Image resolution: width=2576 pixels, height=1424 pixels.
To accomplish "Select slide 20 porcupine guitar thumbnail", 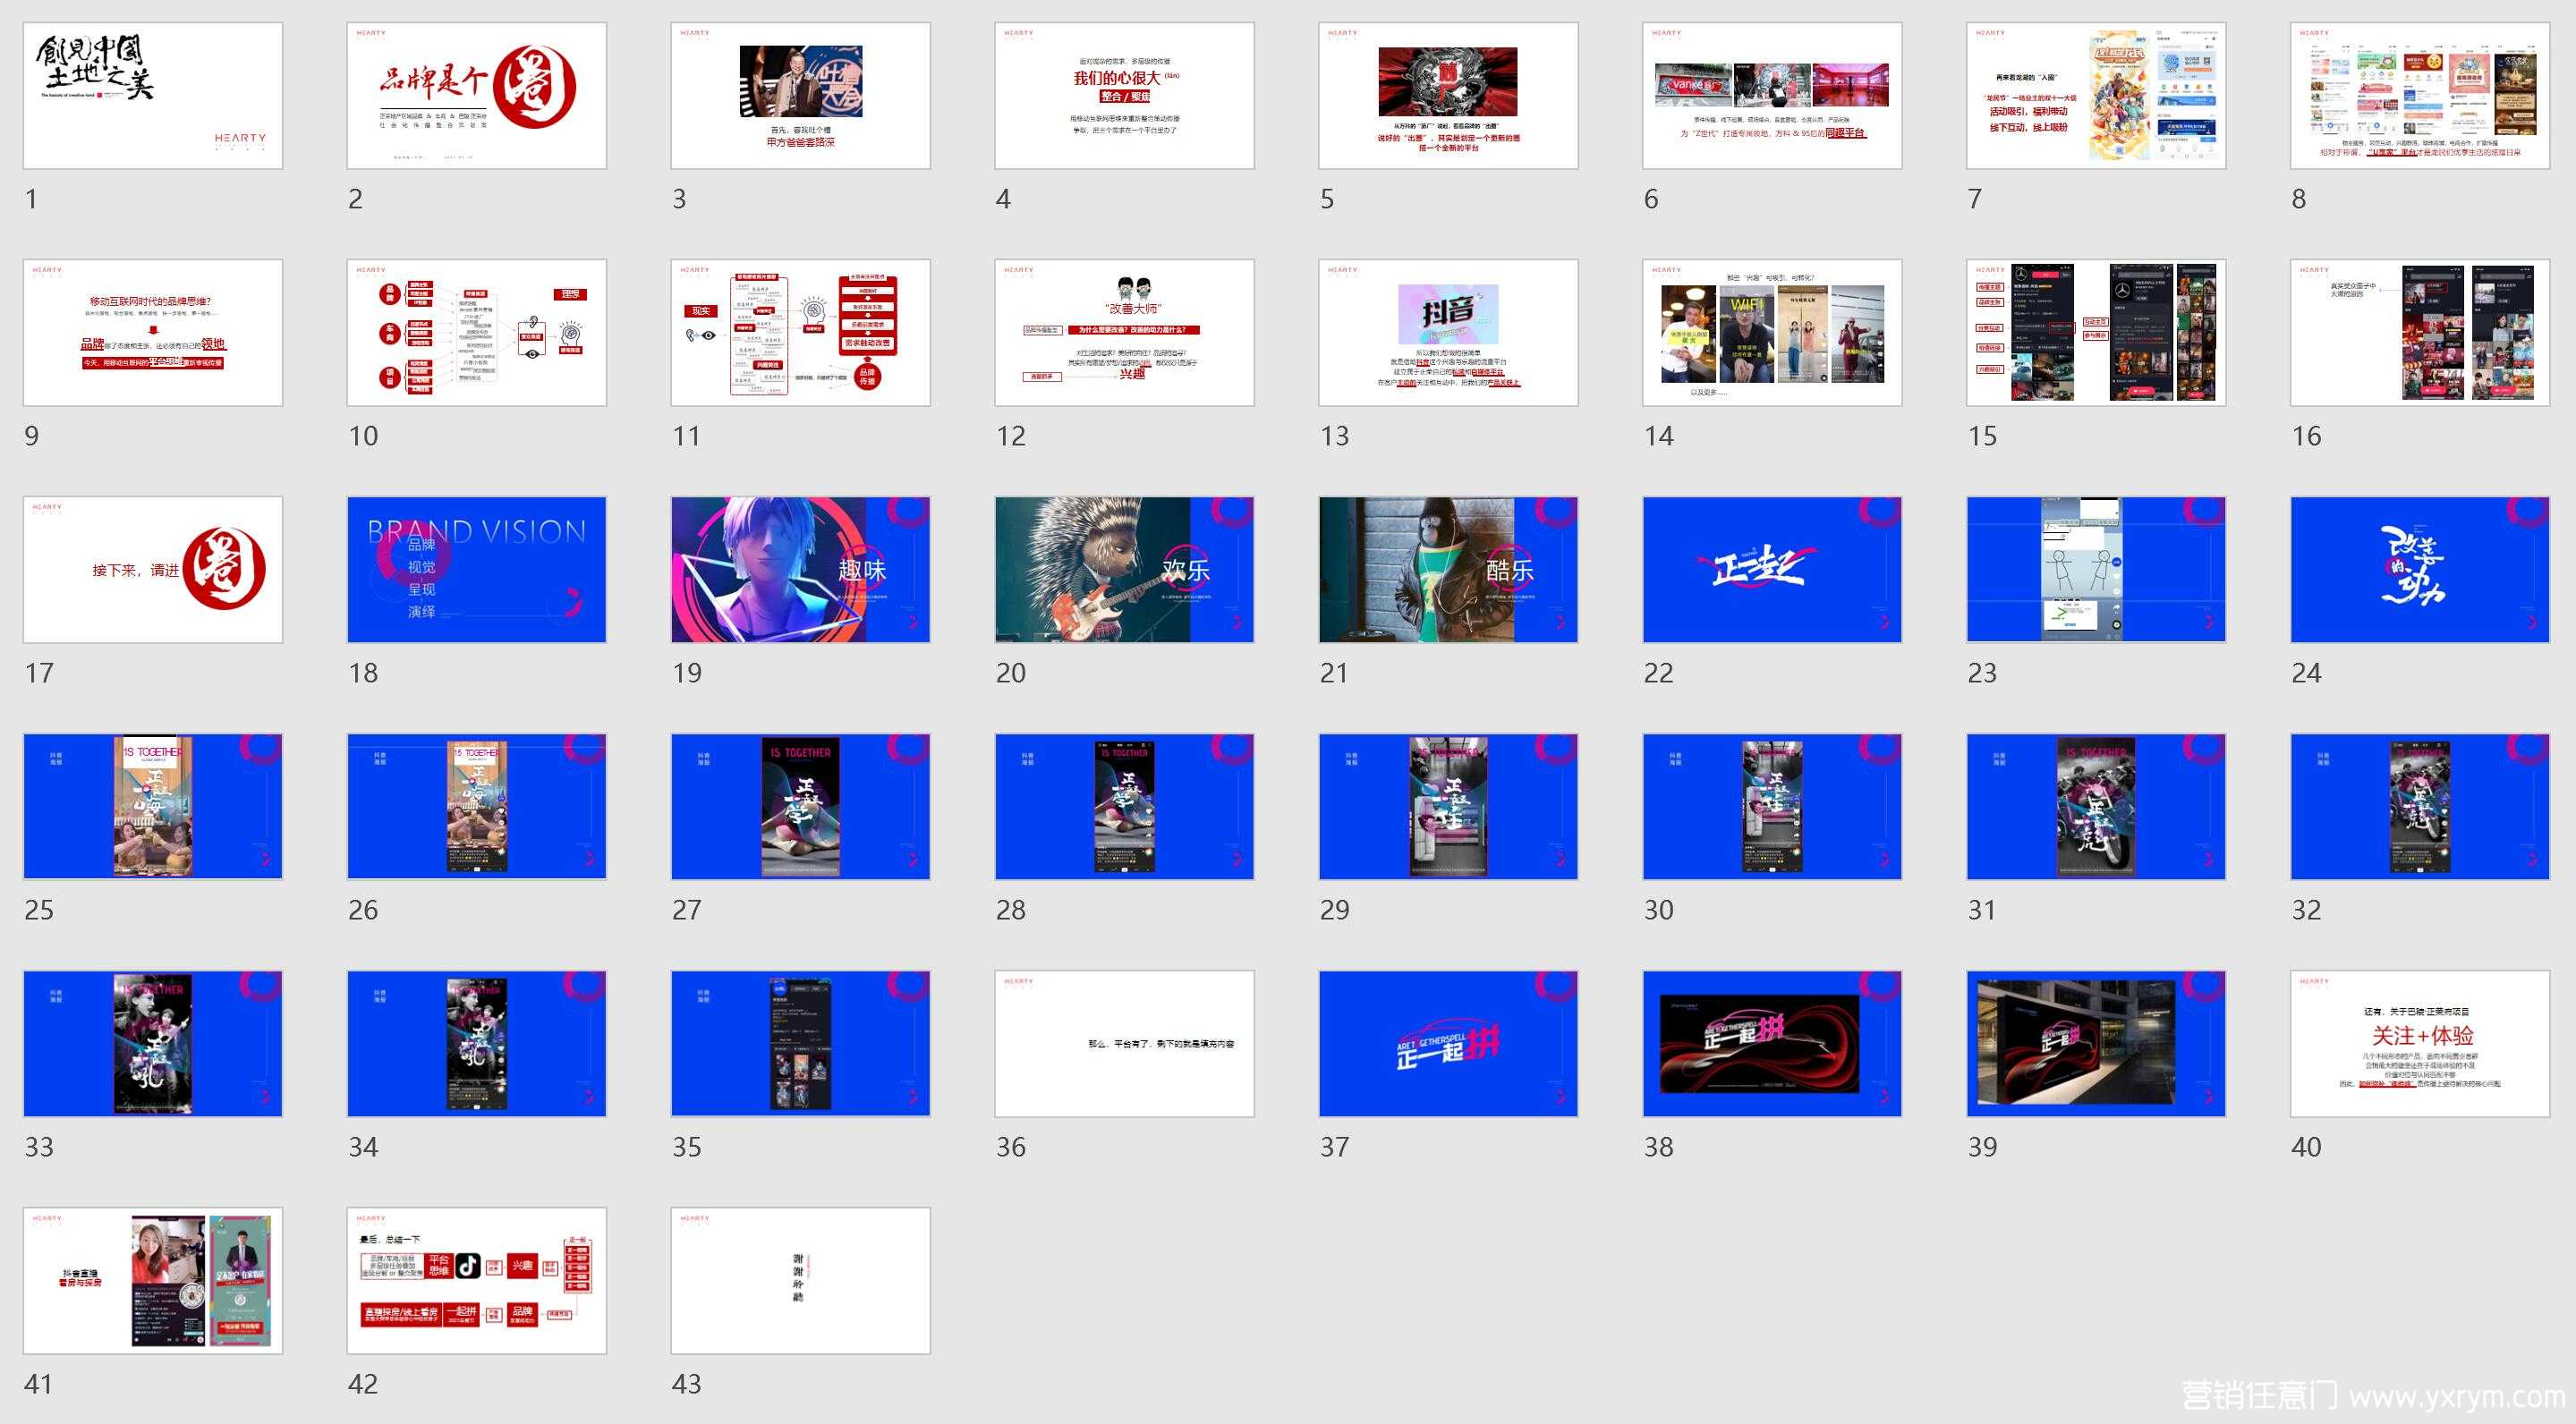I will point(1125,570).
